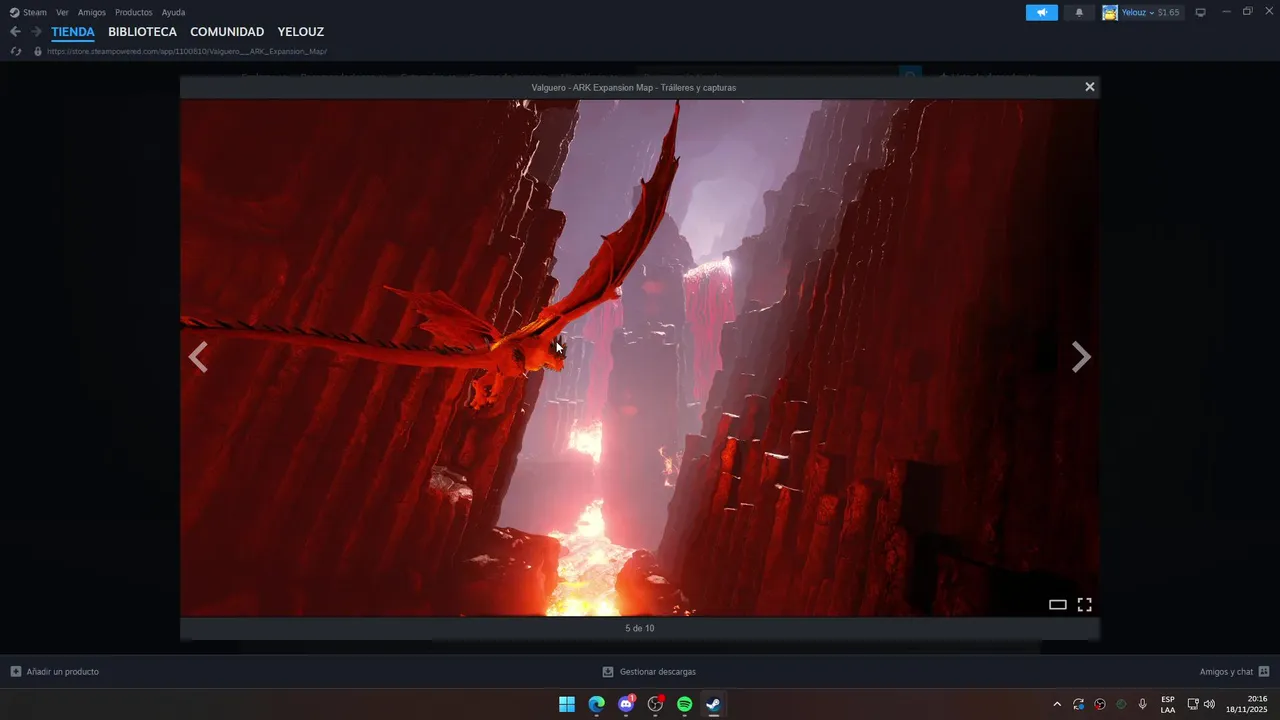
Task: Switch to the TIENDA tab
Action: tap(73, 32)
